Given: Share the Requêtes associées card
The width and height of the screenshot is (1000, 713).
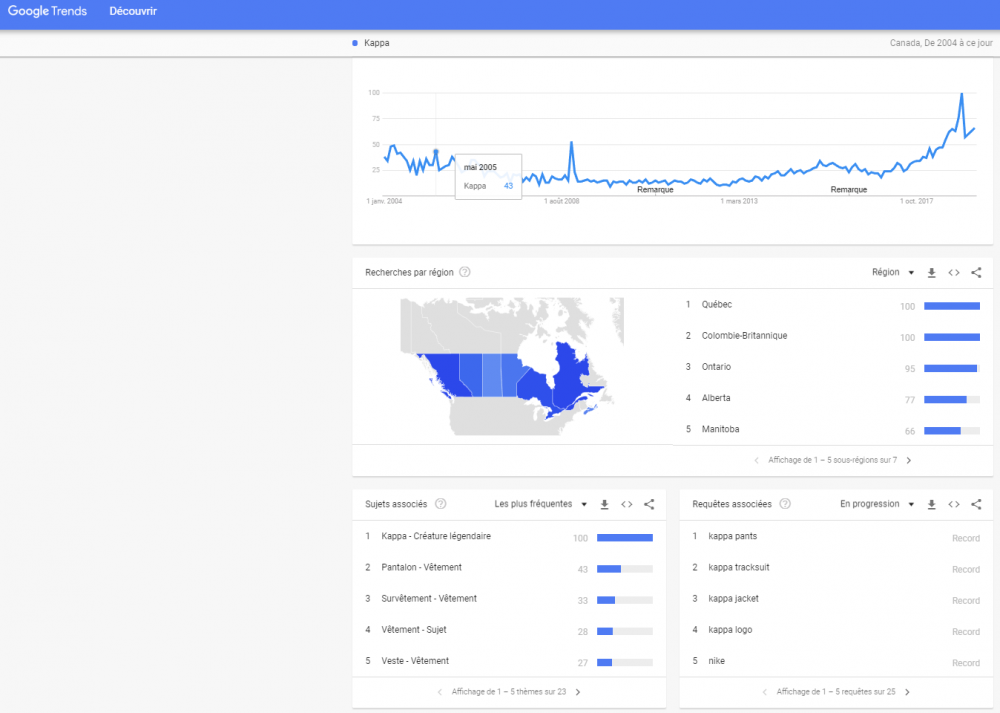Looking at the screenshot, I should coord(976,505).
